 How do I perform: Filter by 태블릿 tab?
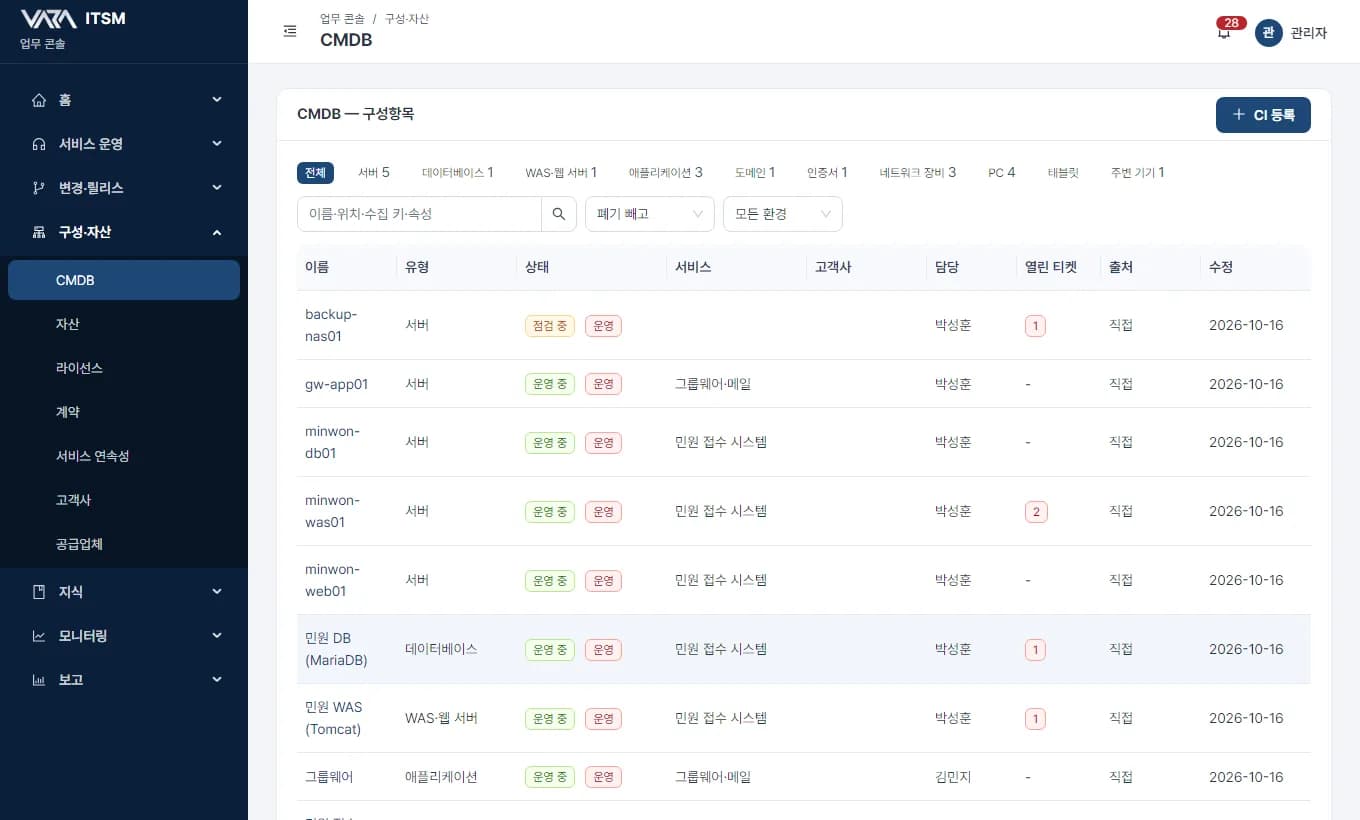[x=1063, y=173]
